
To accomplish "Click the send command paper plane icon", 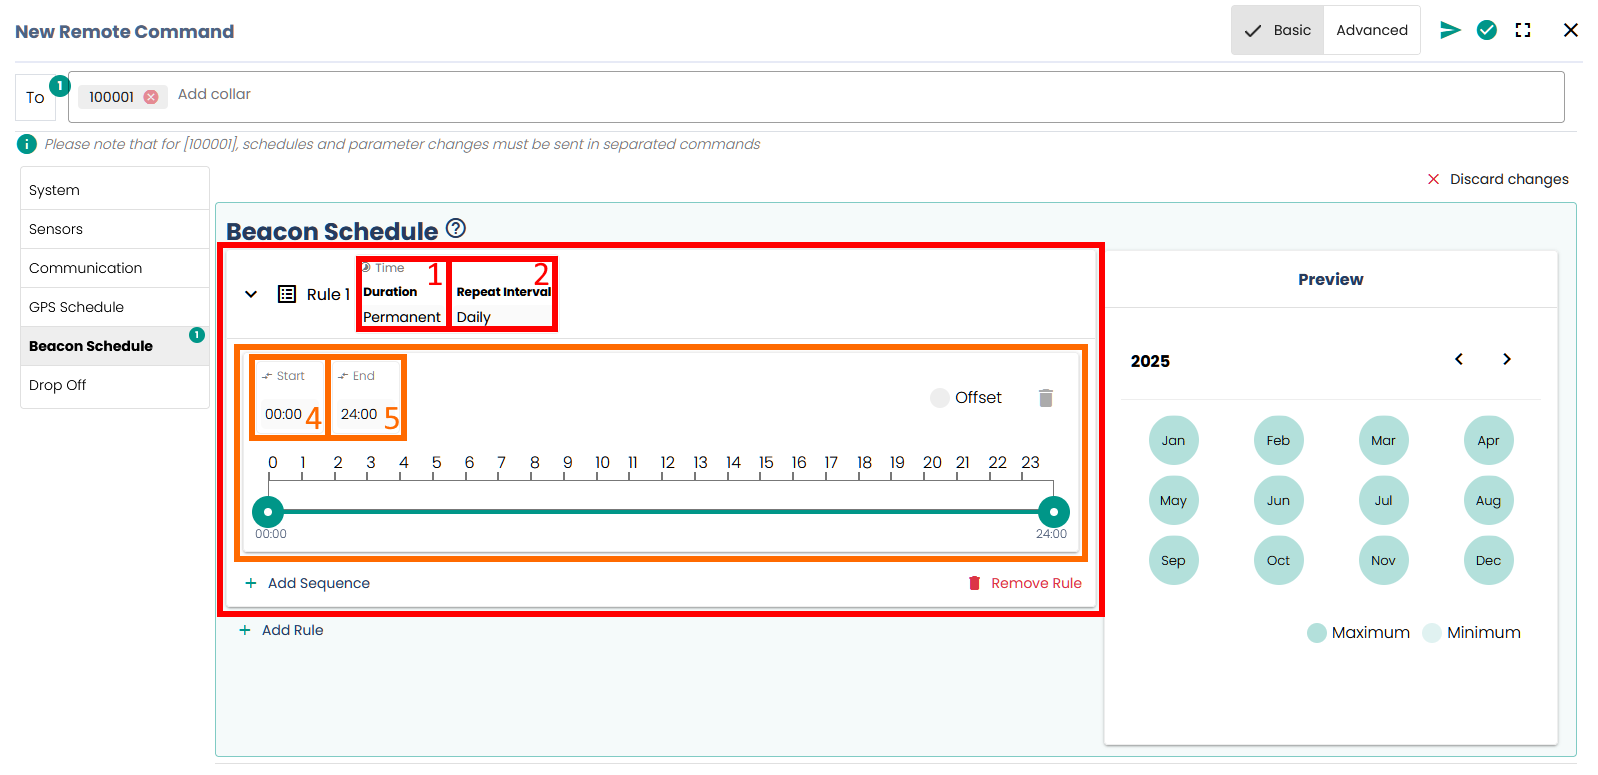I will click(1449, 30).
